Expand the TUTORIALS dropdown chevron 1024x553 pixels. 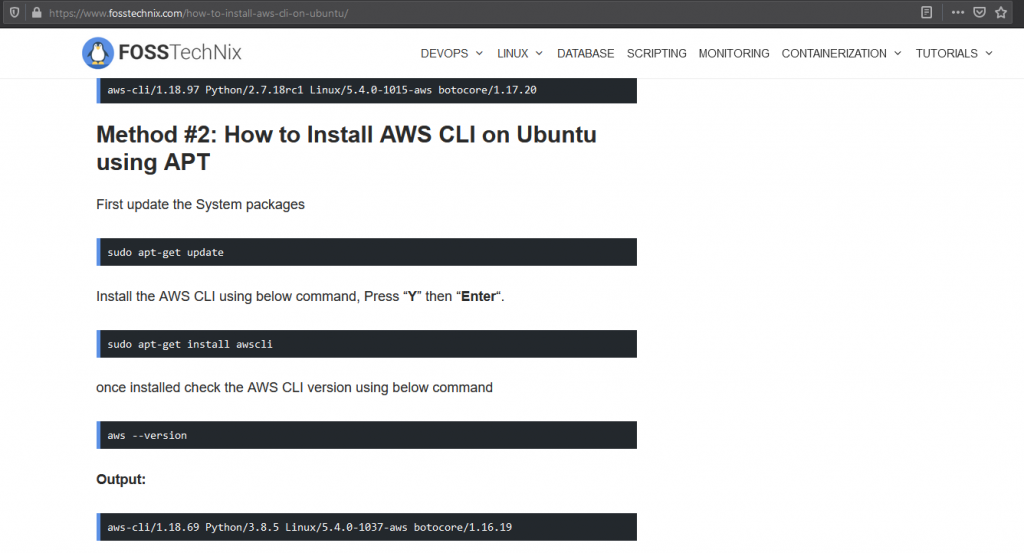coord(989,54)
